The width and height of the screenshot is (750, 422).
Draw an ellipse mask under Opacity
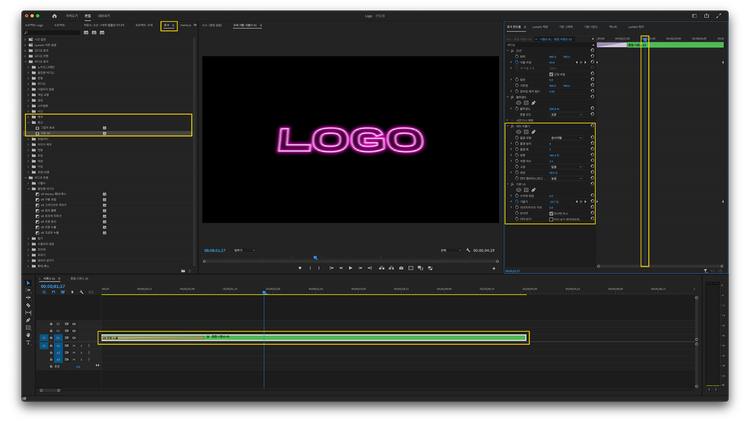(518, 103)
